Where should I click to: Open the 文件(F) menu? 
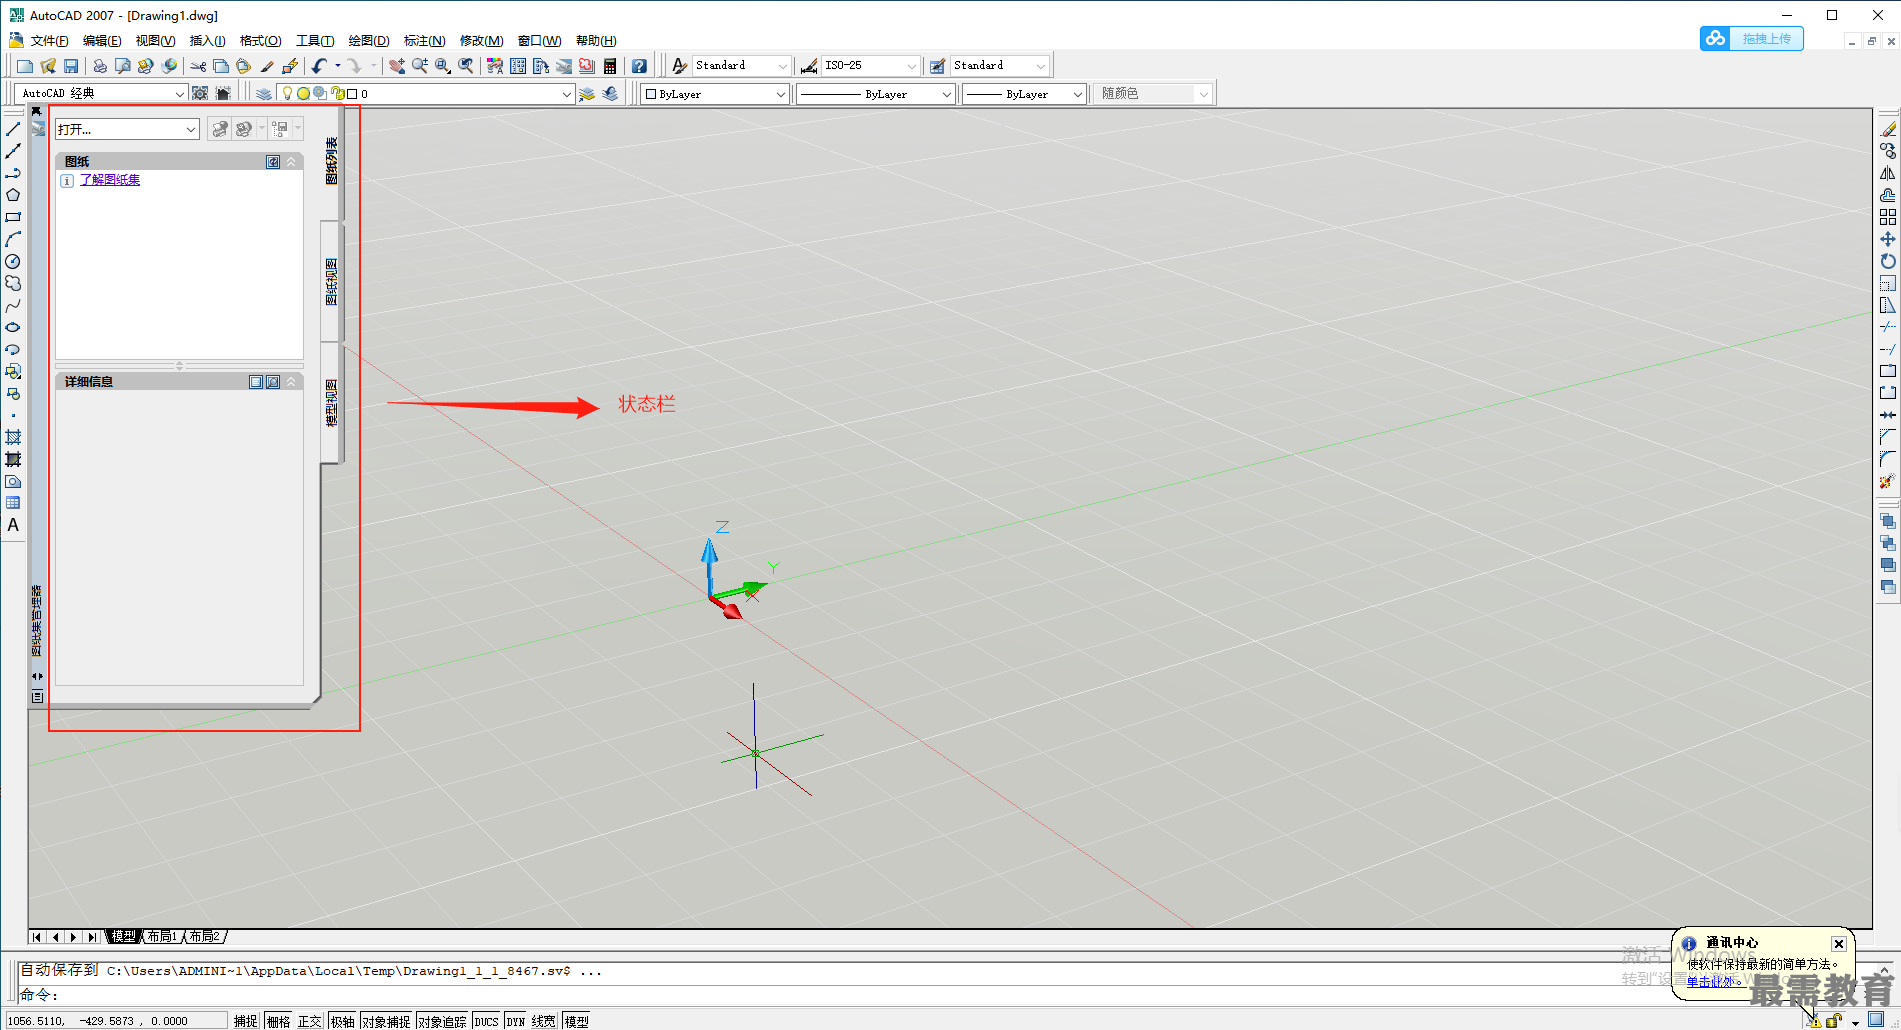(49, 41)
